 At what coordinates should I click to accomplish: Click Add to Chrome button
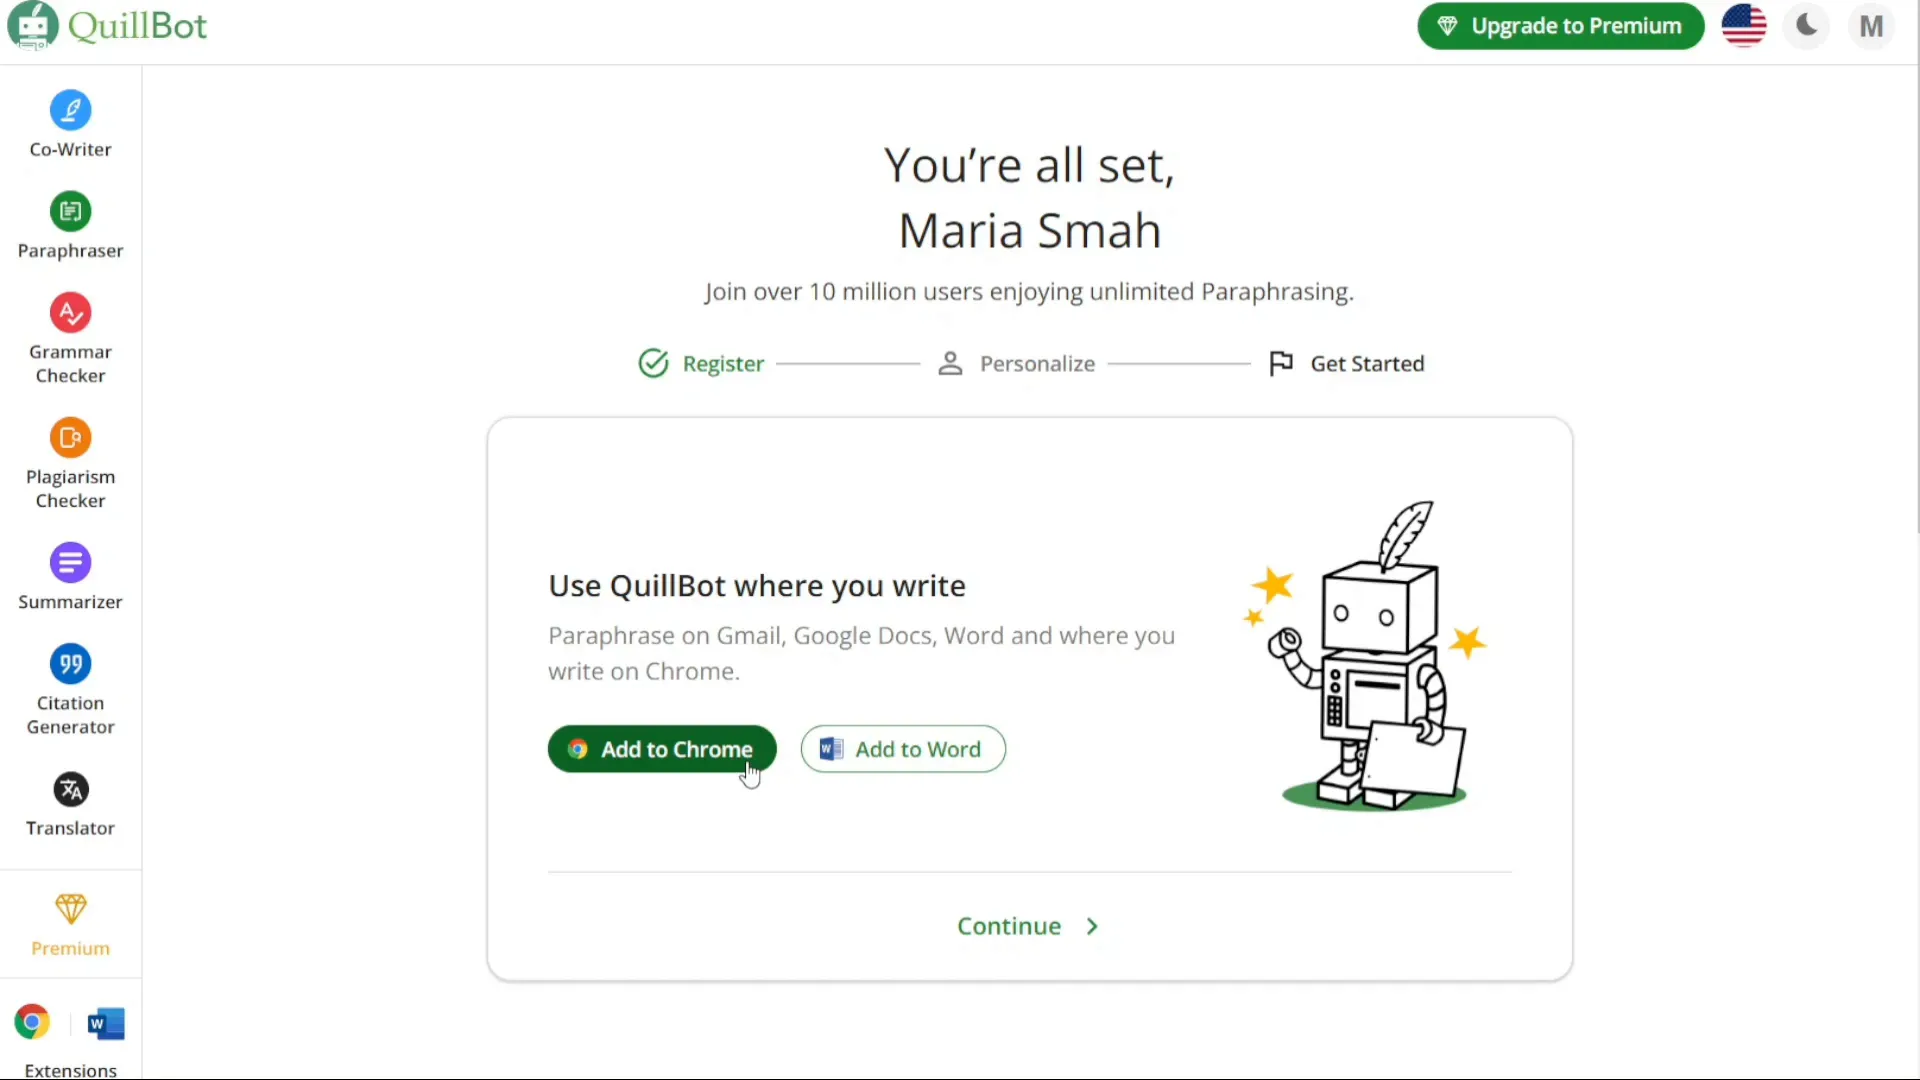662,749
